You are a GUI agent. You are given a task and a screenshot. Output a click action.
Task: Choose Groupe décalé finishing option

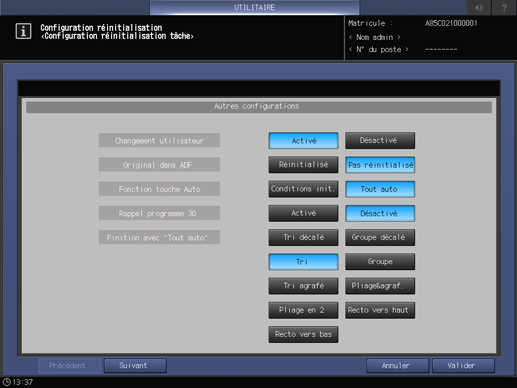click(380, 237)
